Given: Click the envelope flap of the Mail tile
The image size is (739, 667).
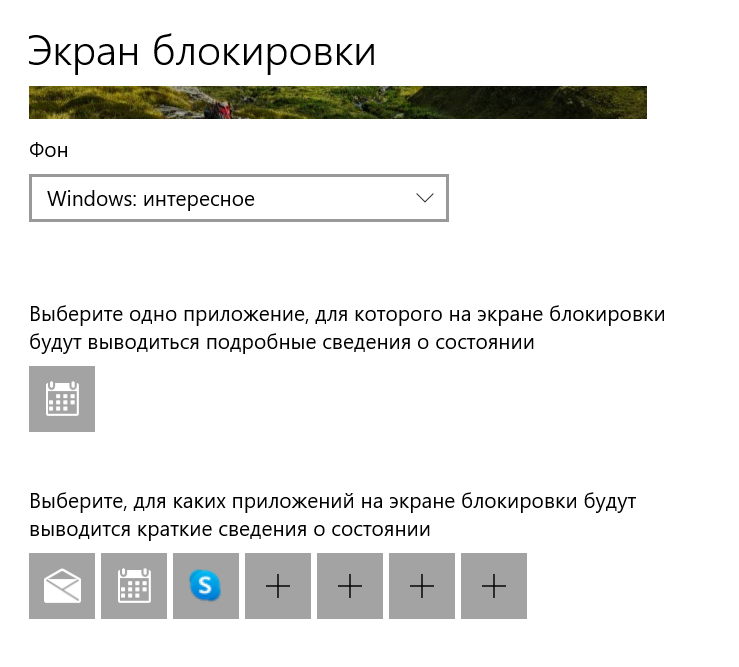Looking at the screenshot, I should coord(62,576).
